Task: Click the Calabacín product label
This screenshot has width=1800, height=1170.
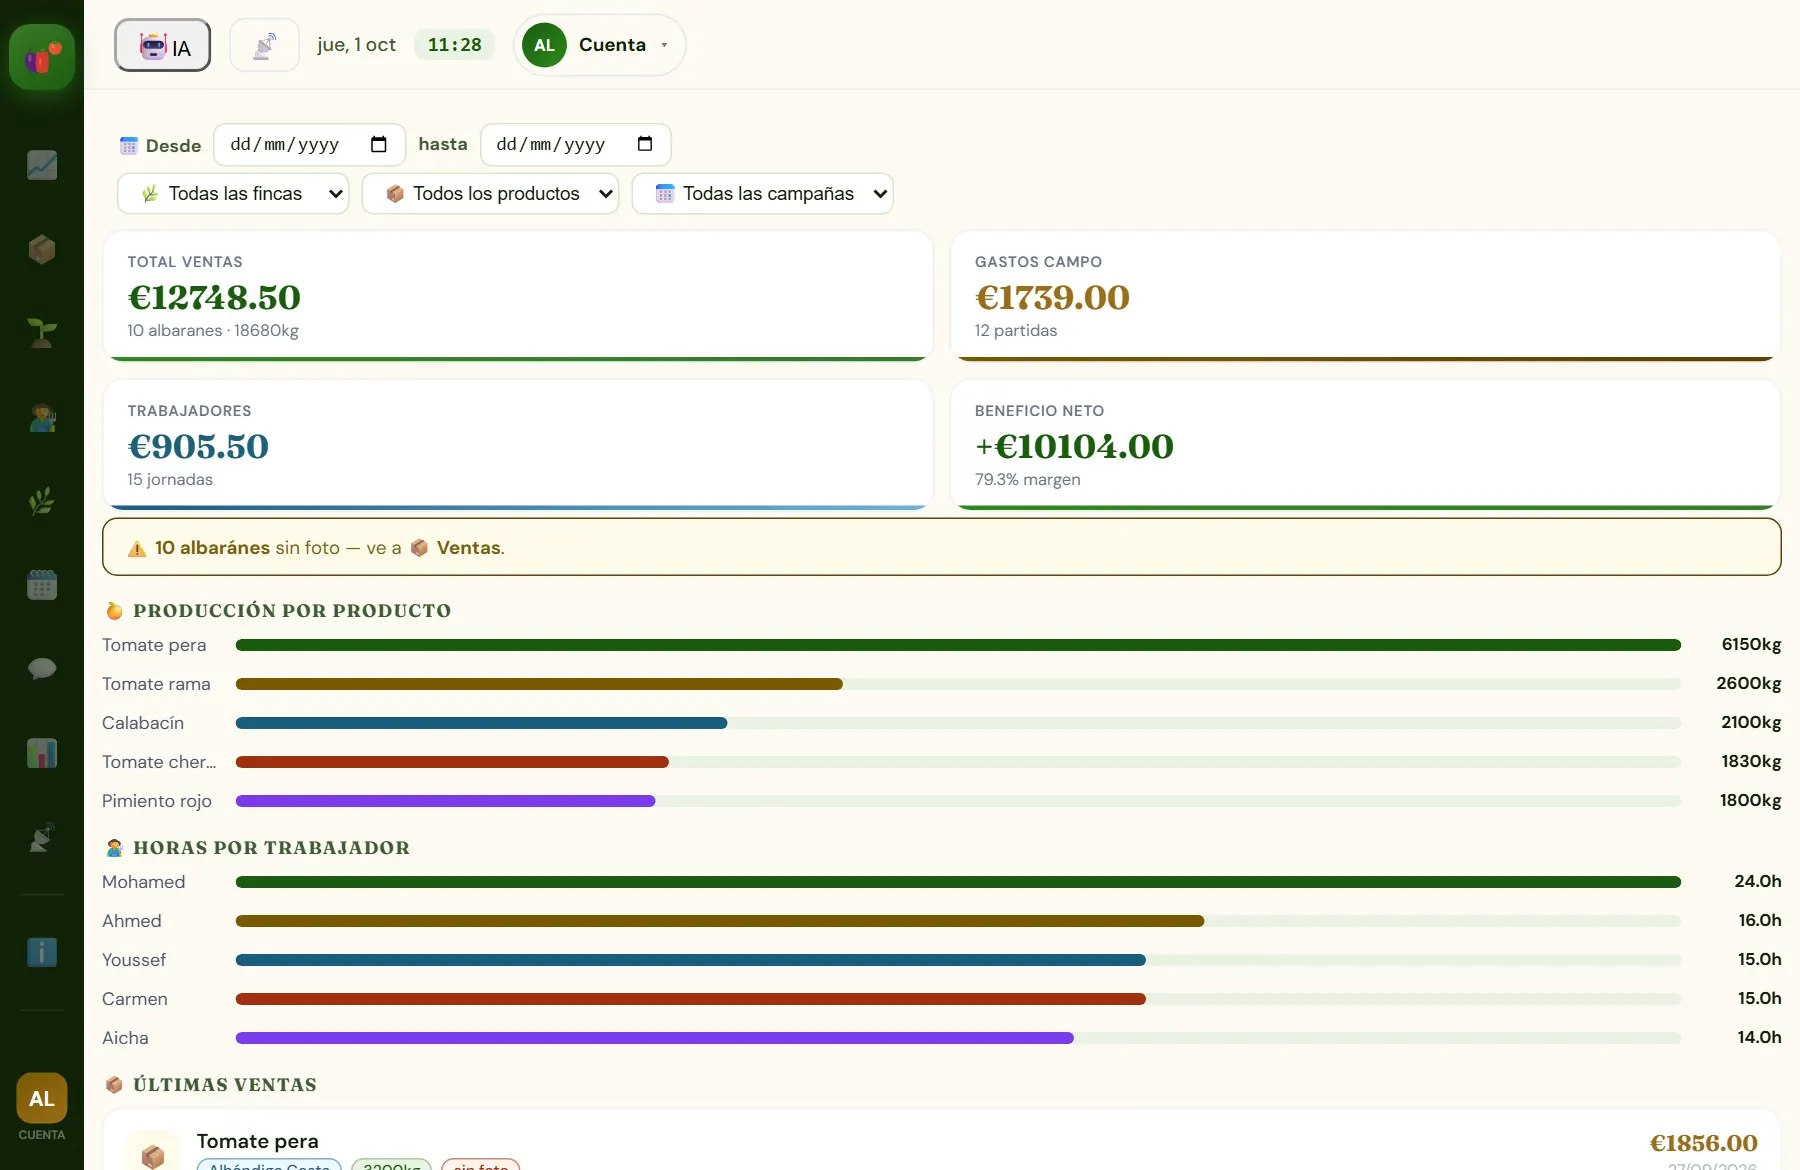Action: click(143, 723)
